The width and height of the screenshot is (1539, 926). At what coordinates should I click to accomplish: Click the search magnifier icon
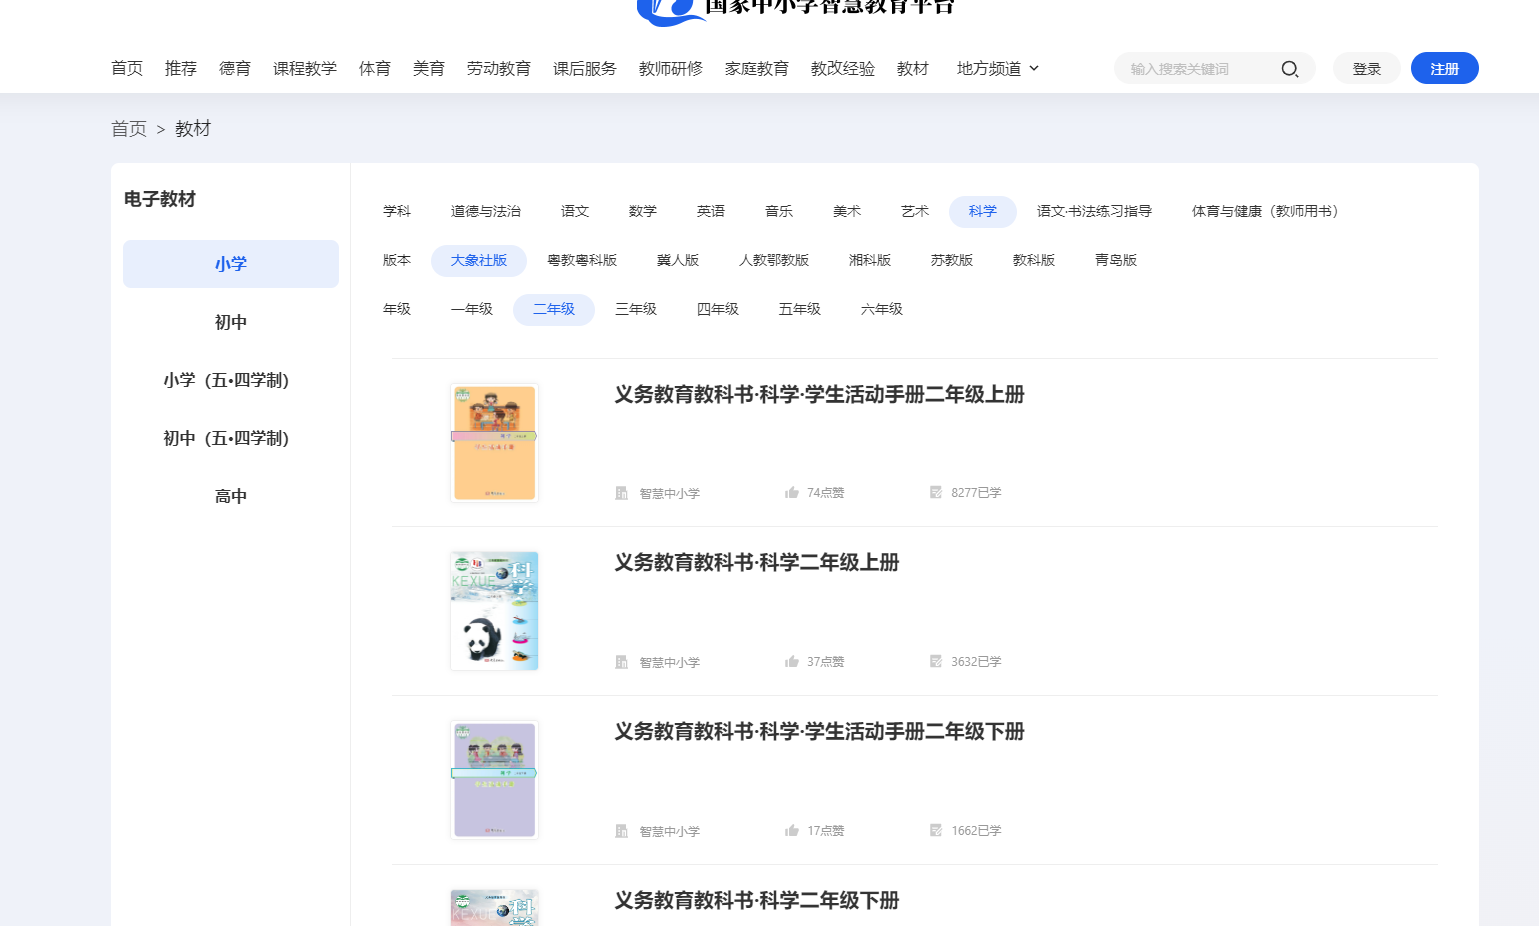pos(1289,68)
